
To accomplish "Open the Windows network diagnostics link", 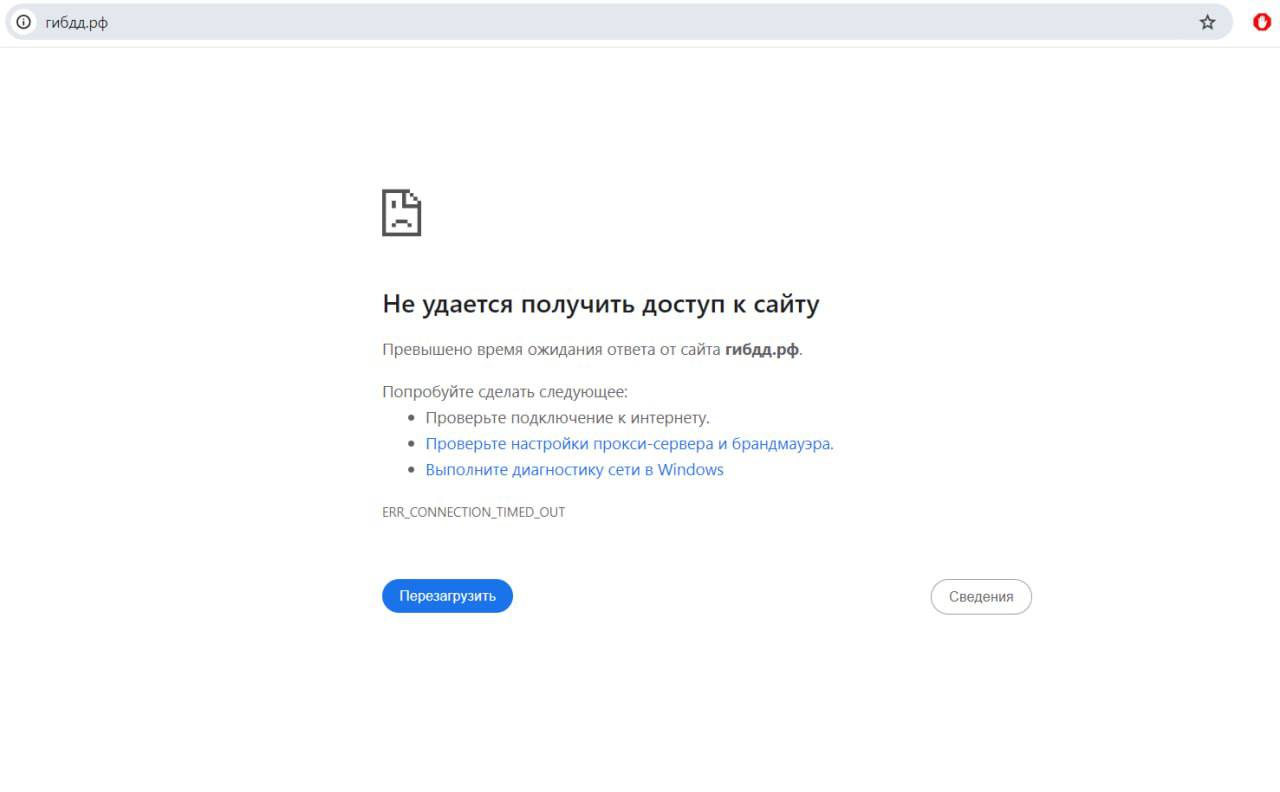I will point(574,470).
